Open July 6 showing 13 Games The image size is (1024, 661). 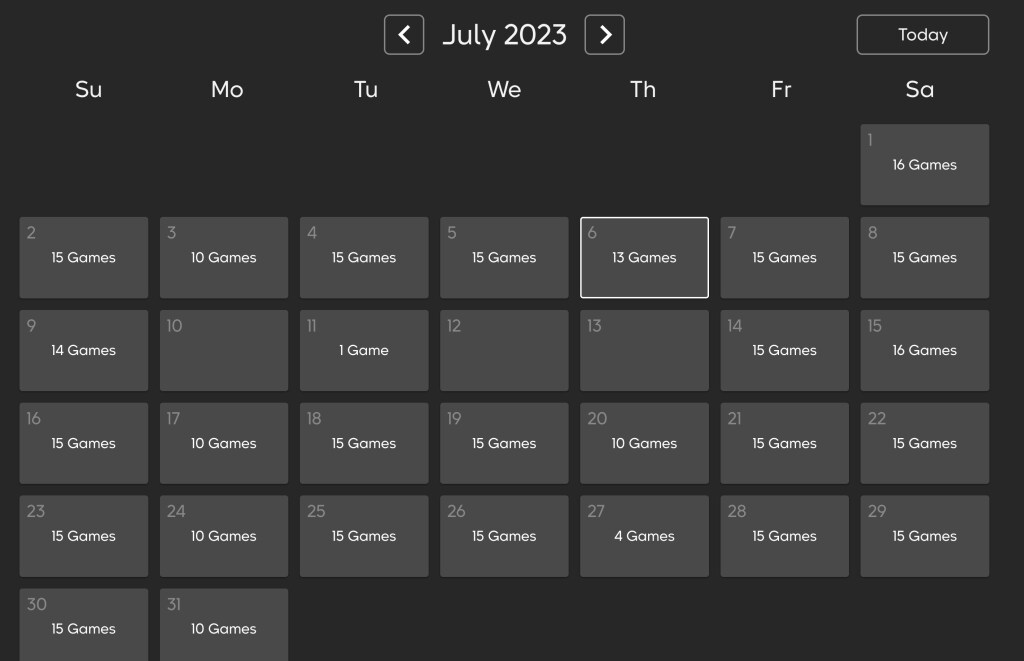click(644, 257)
